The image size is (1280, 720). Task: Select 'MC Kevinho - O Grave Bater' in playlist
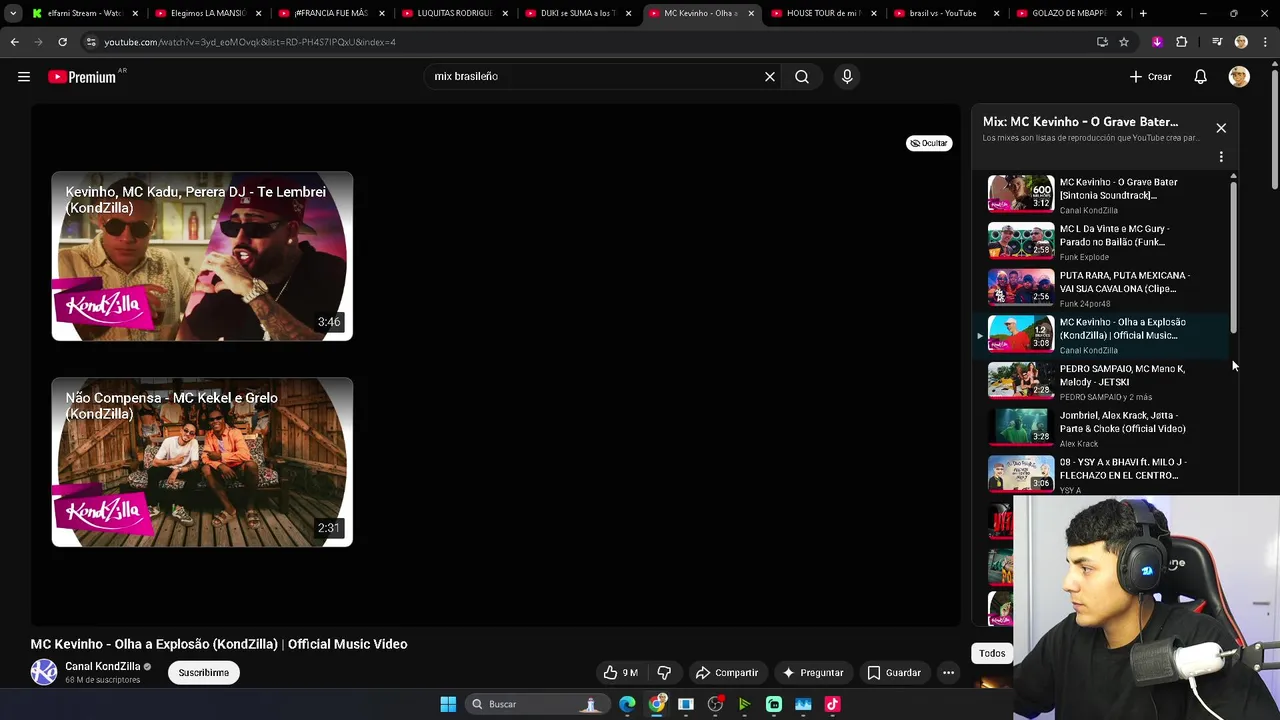coord(1103,195)
